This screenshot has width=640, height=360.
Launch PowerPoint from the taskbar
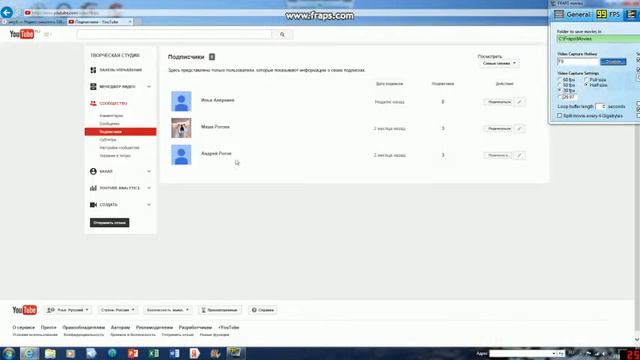(x=133, y=353)
